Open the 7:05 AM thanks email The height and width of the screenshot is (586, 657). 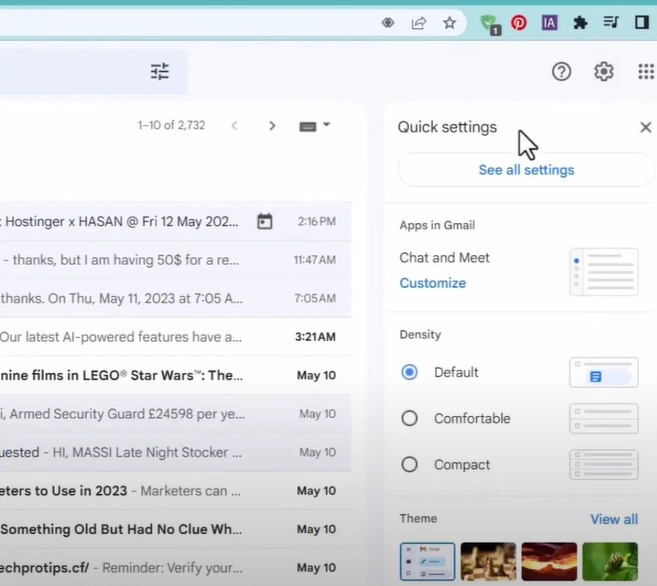pos(176,298)
